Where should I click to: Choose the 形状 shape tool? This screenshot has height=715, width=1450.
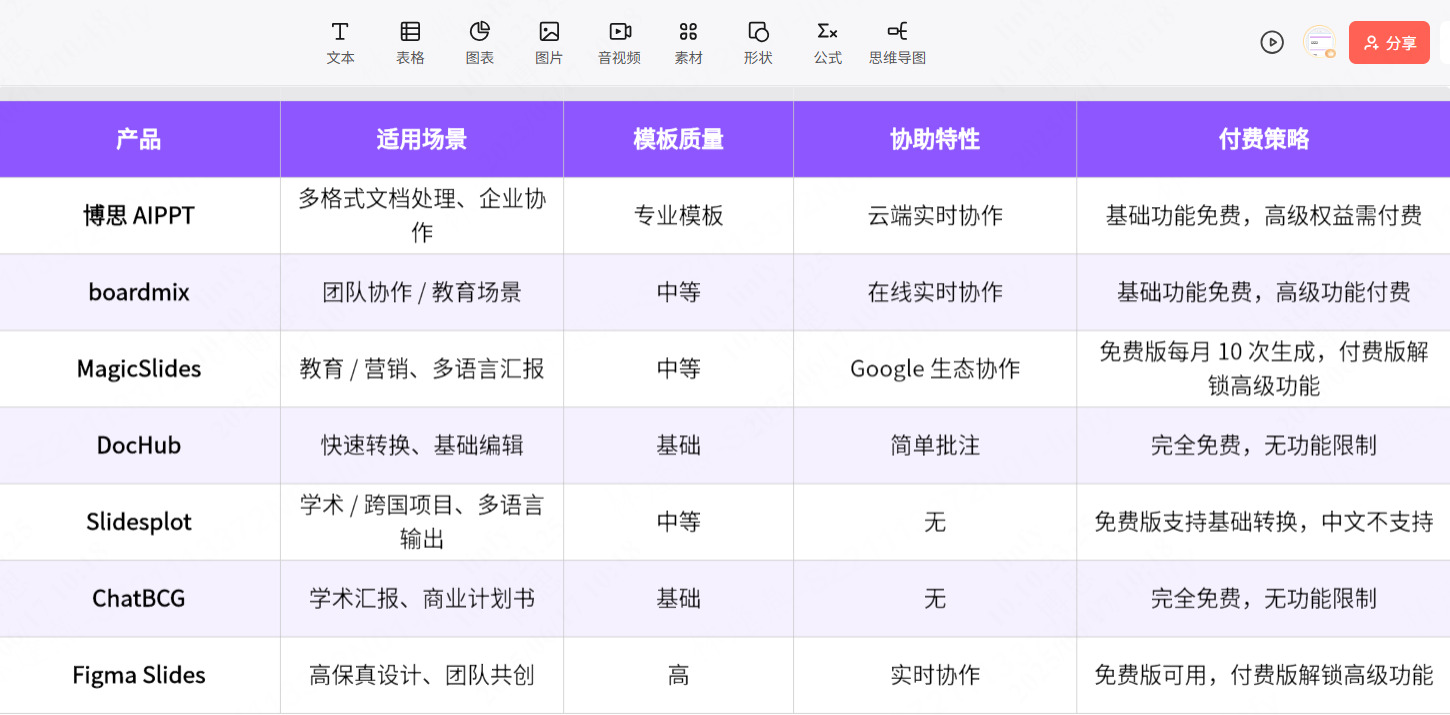pos(758,43)
